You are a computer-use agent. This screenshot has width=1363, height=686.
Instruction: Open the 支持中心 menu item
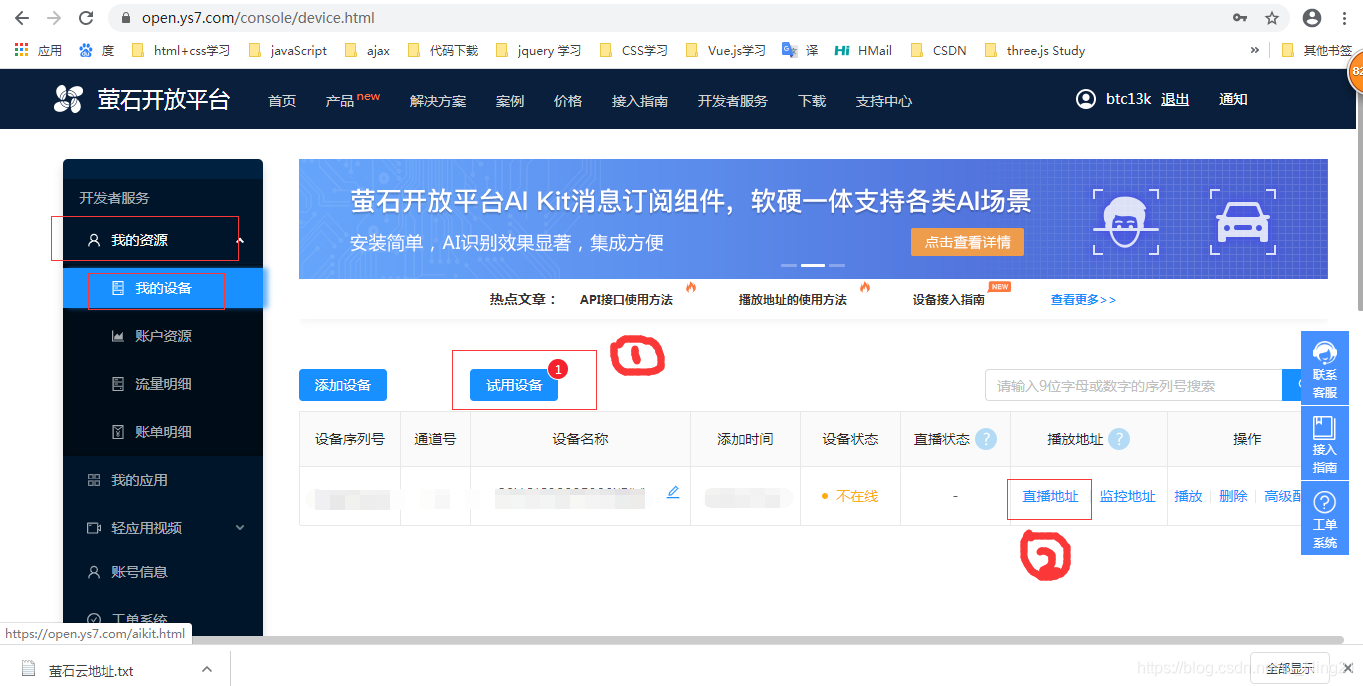pyautogui.click(x=883, y=99)
